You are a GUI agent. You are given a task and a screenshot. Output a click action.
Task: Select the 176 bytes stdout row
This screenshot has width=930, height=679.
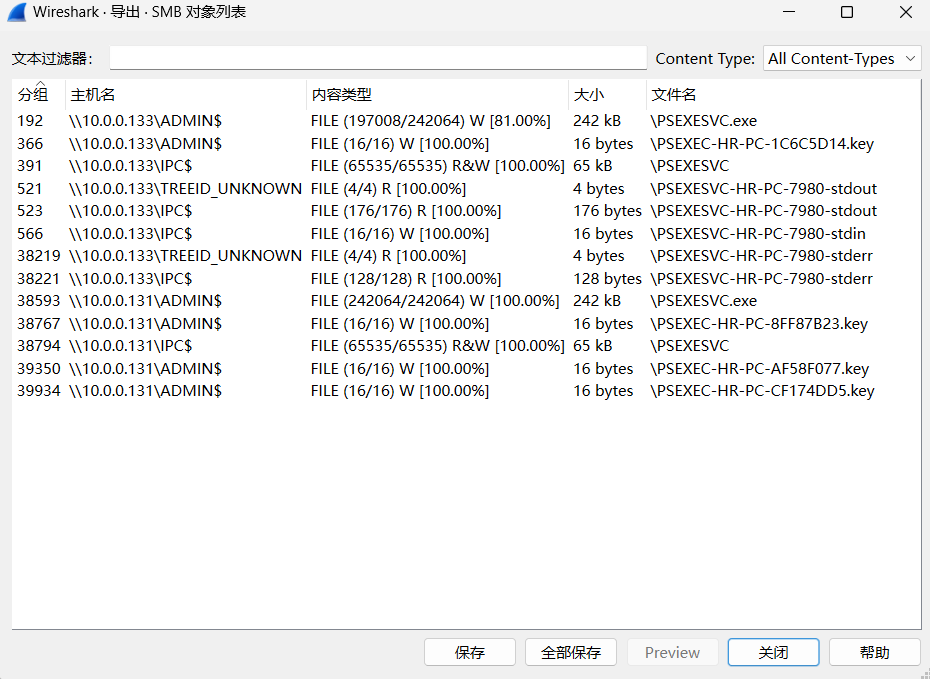[x=466, y=211]
